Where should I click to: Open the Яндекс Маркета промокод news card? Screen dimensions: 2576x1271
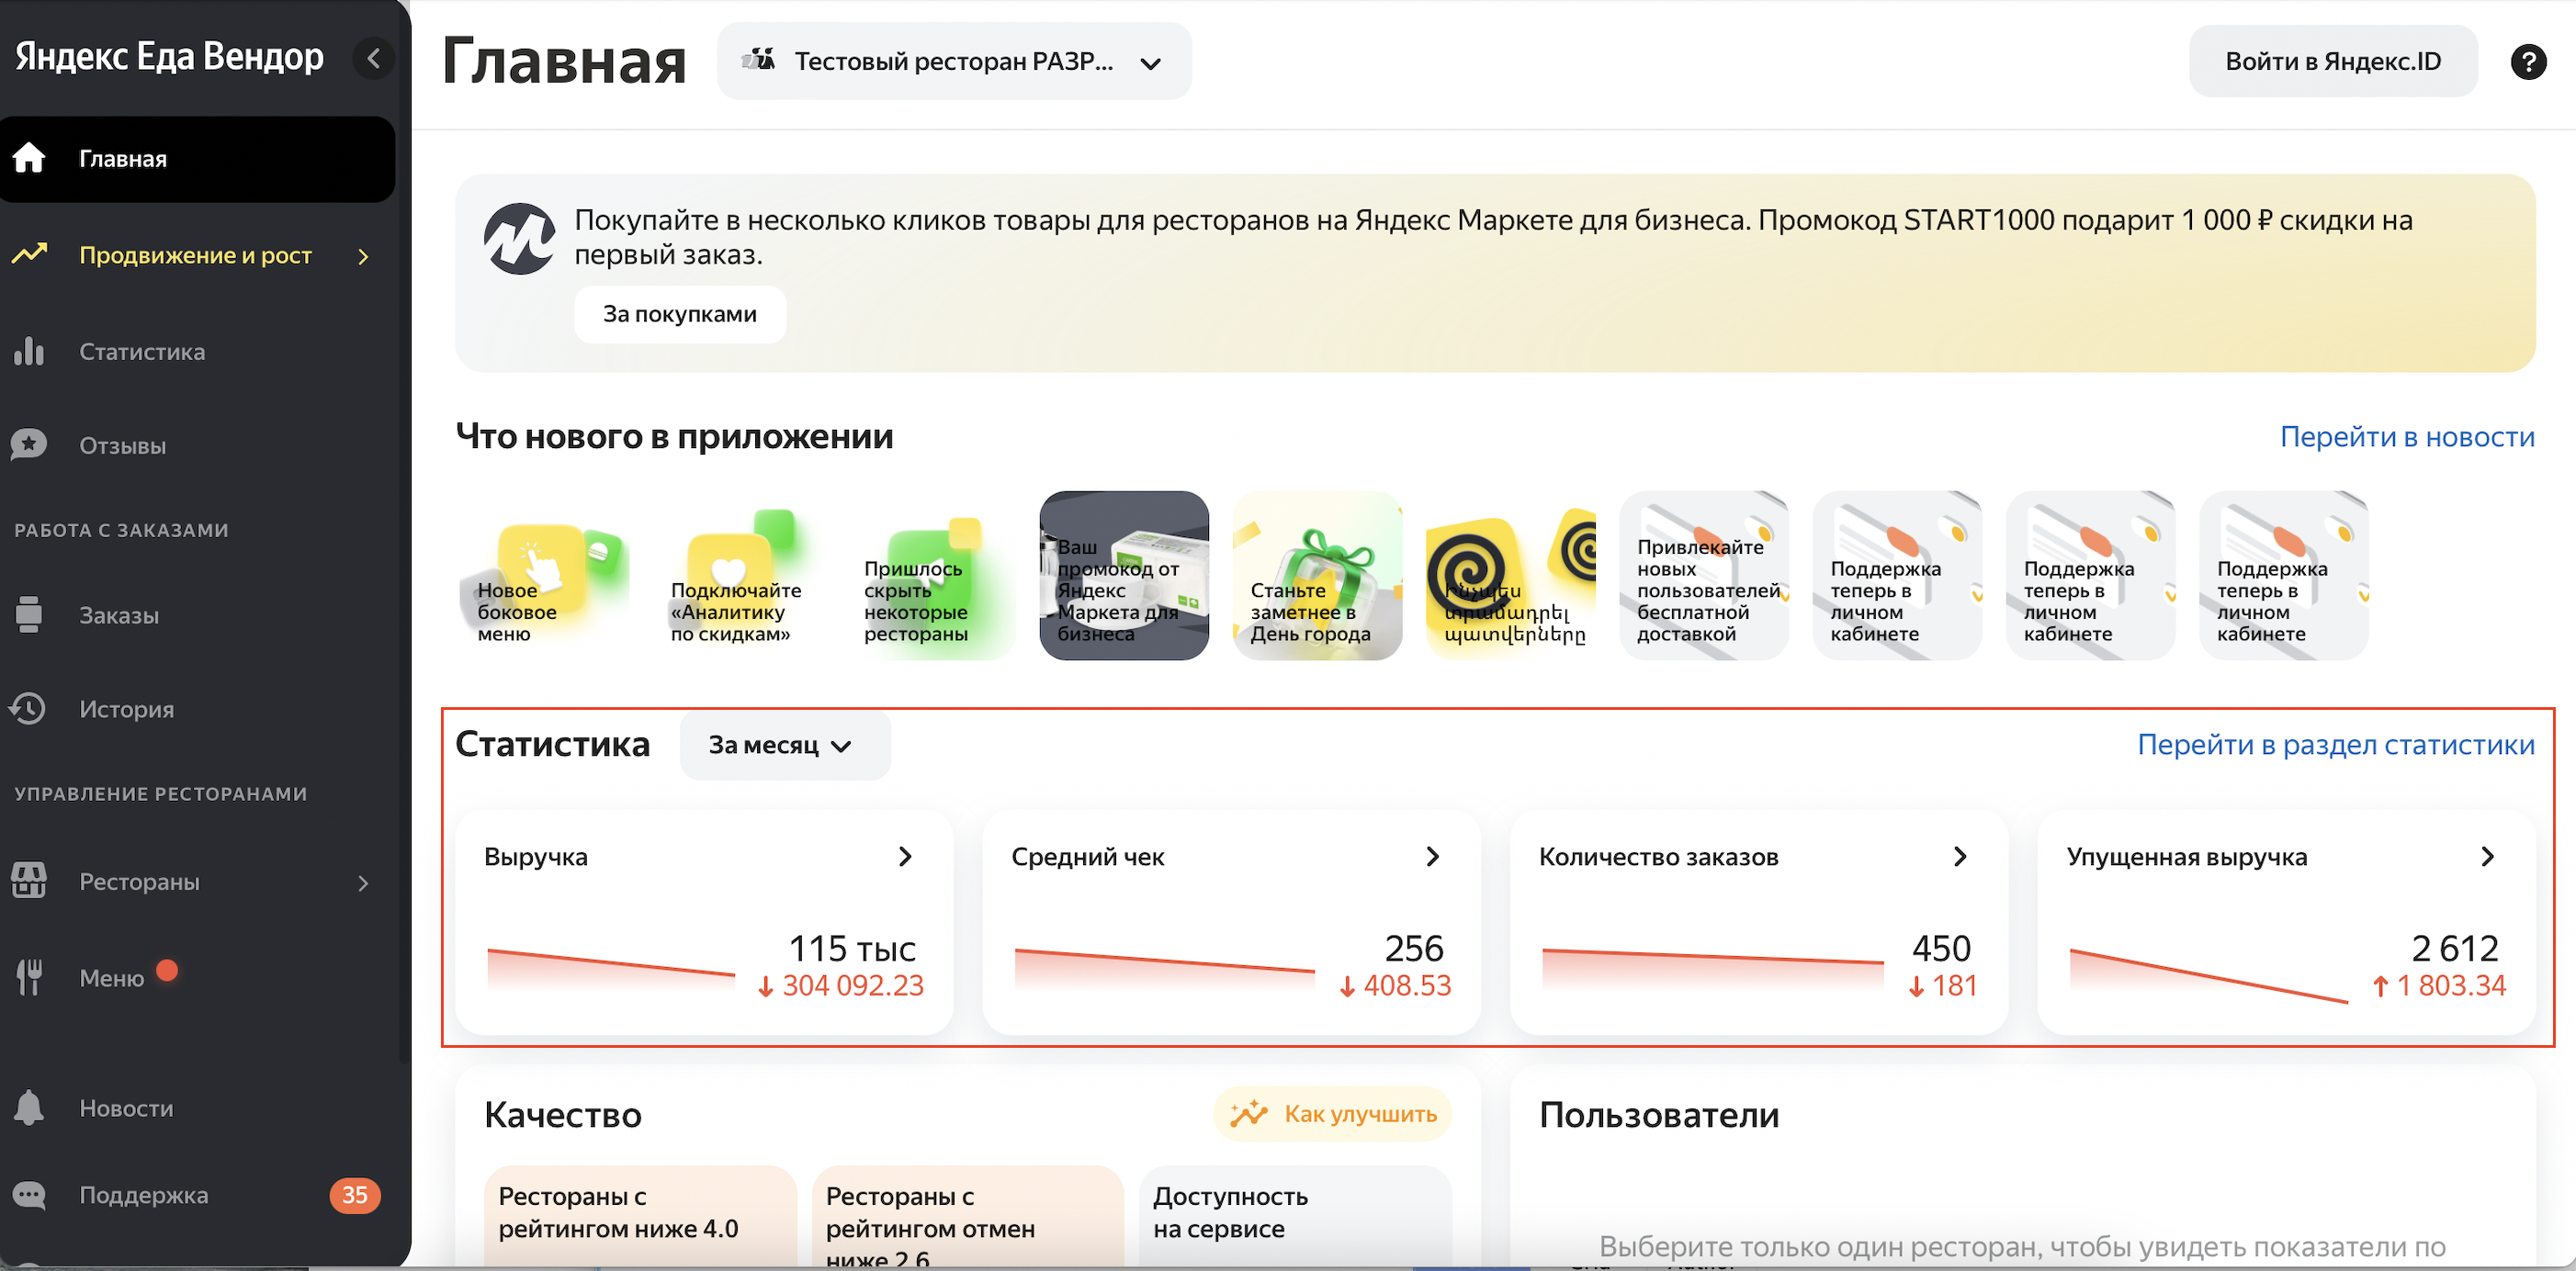pos(1124,575)
